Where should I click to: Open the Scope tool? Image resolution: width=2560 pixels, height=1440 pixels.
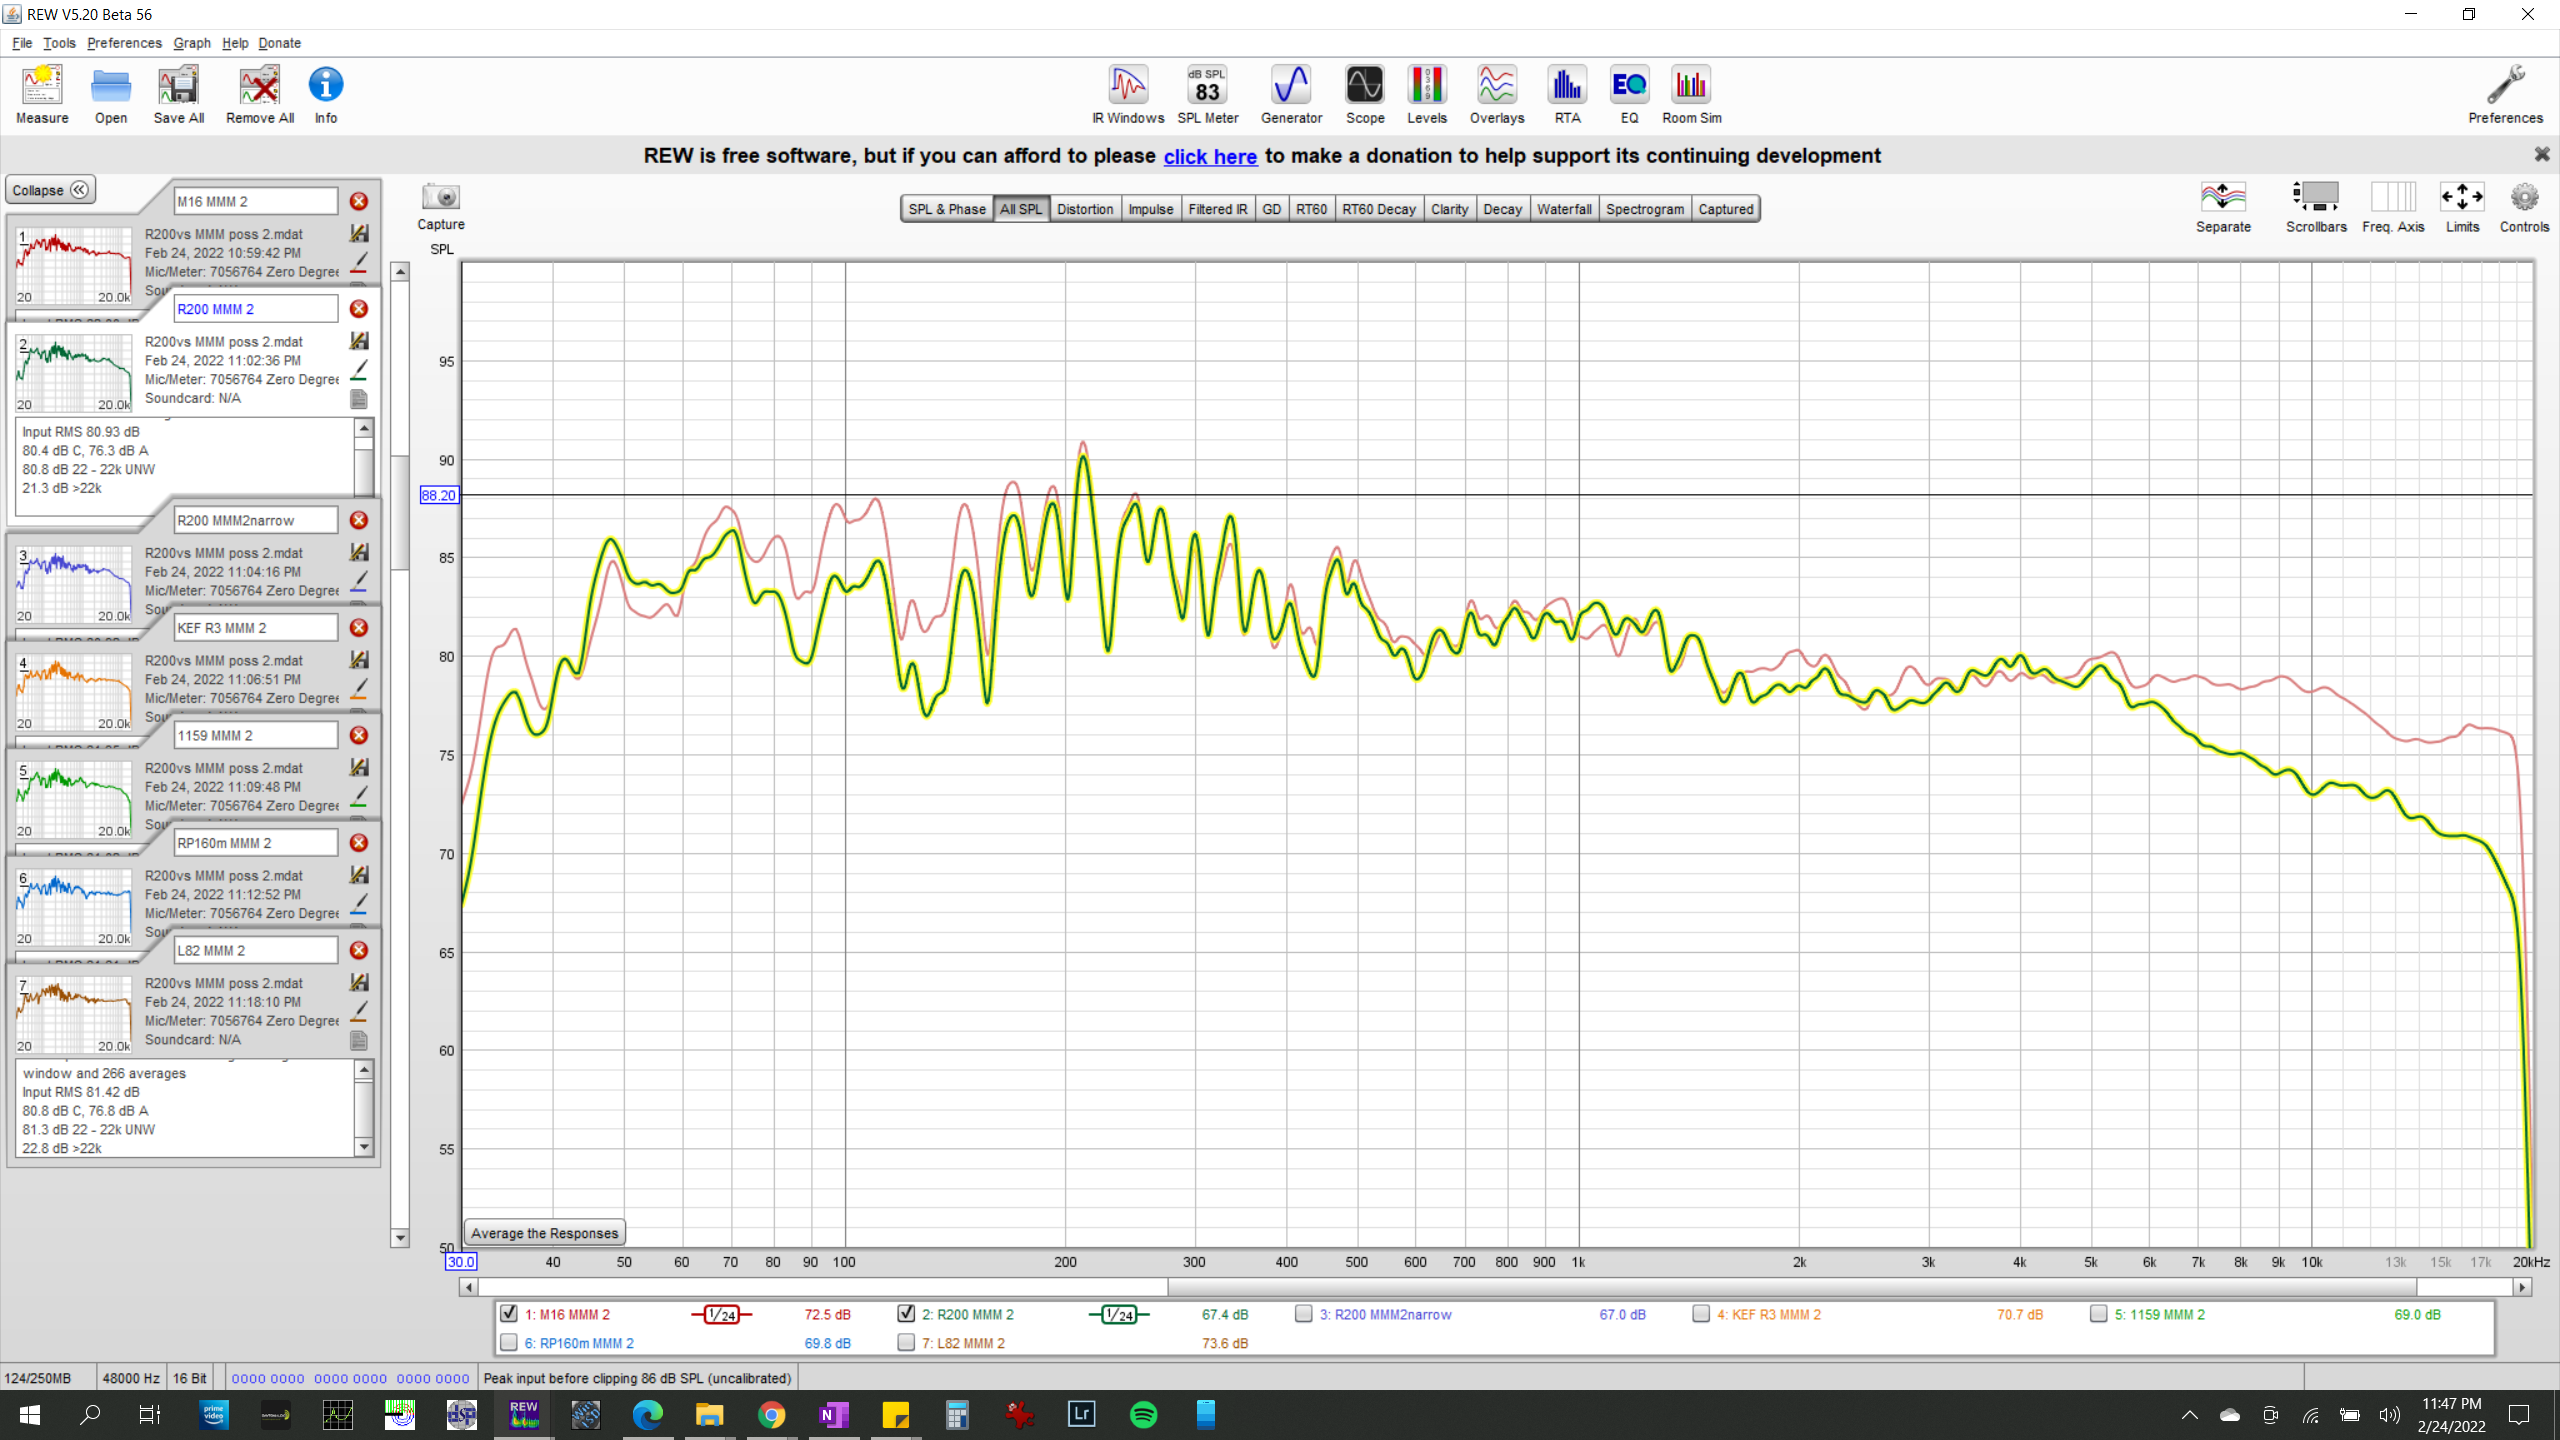[x=1365, y=95]
